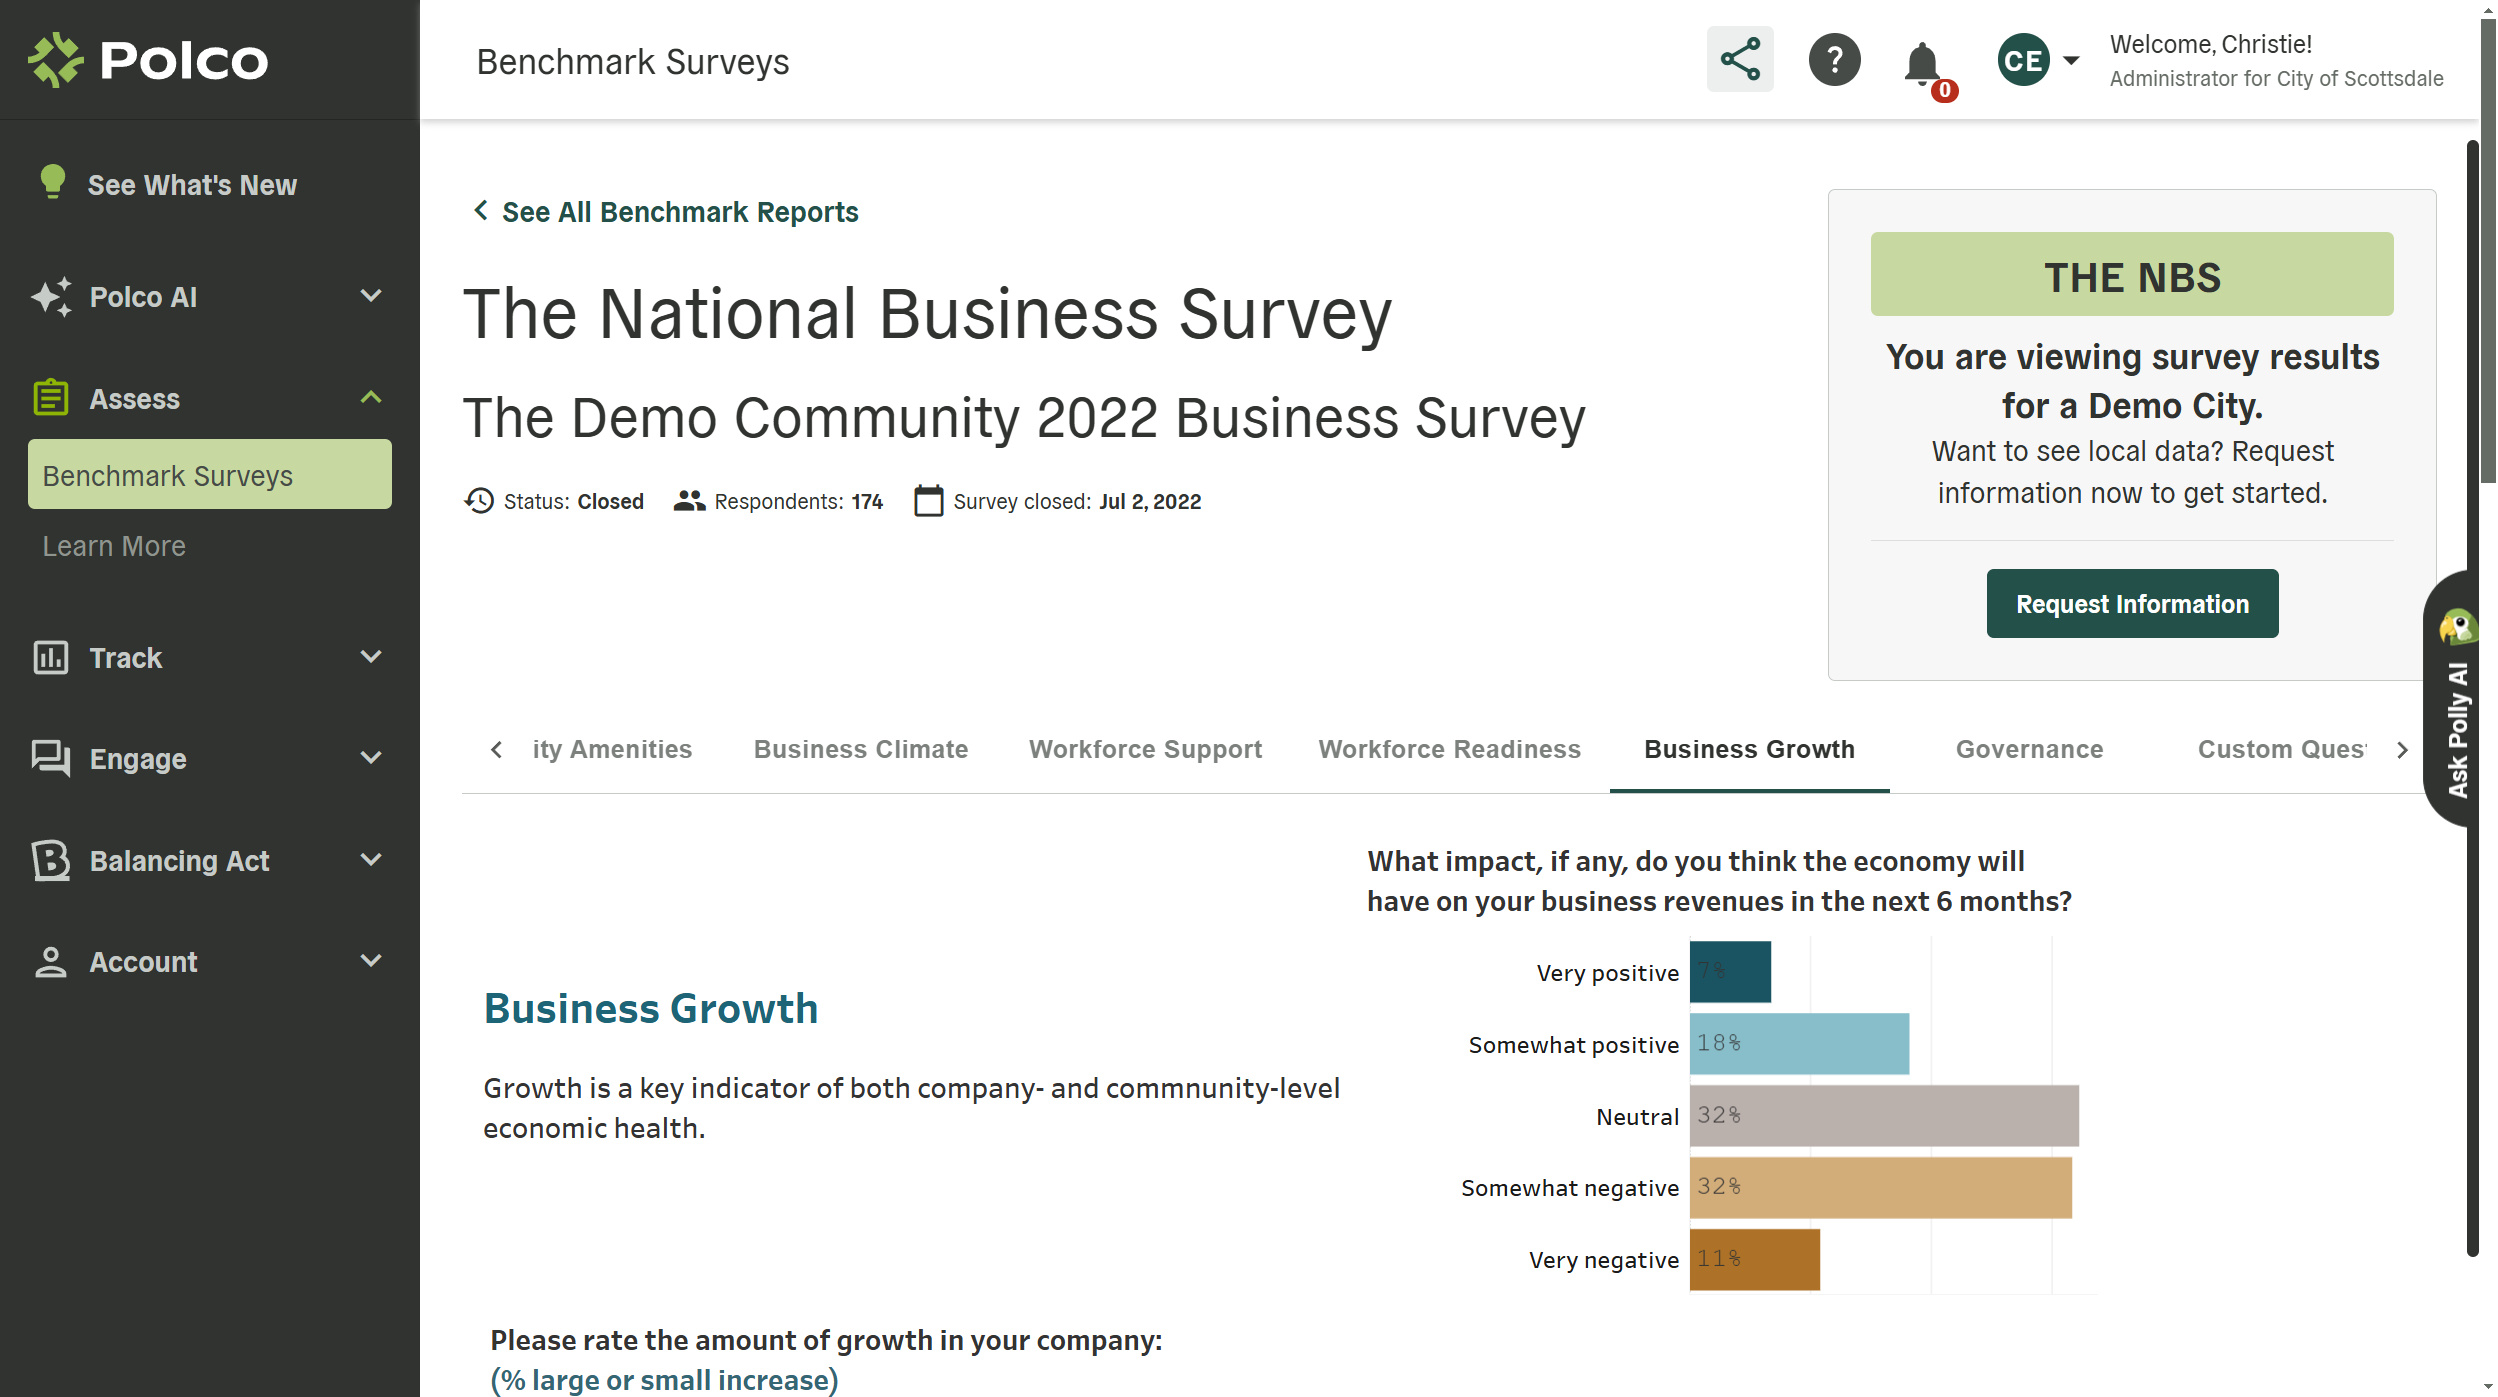Screen dimensions: 2498x1397
Task: Expand the Balancing Act menu chevron
Action: (x=371, y=860)
